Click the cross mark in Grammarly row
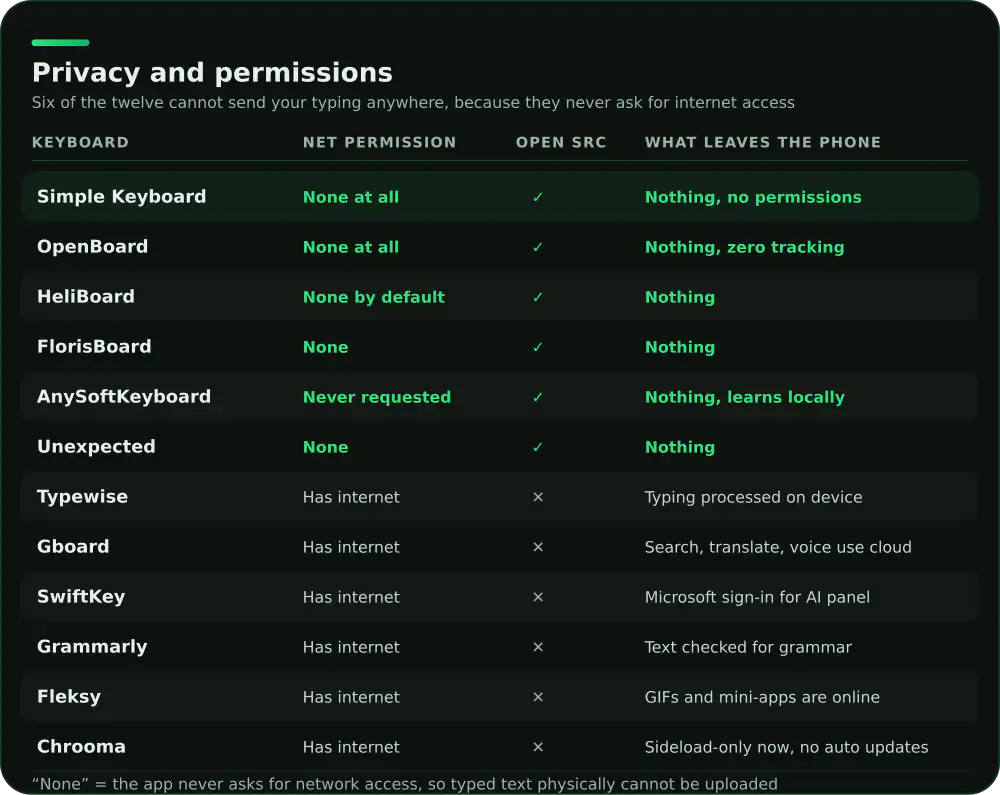 pyautogui.click(x=538, y=647)
